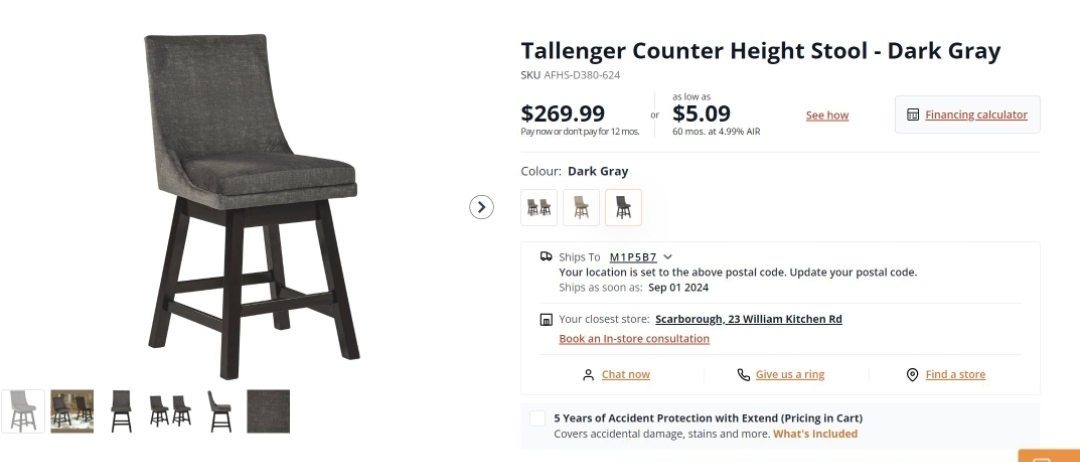This screenshot has height=462, width=1080.
Task: Open the Scarborough, 23 William Kitchen Rd store link
Action: coord(748,320)
